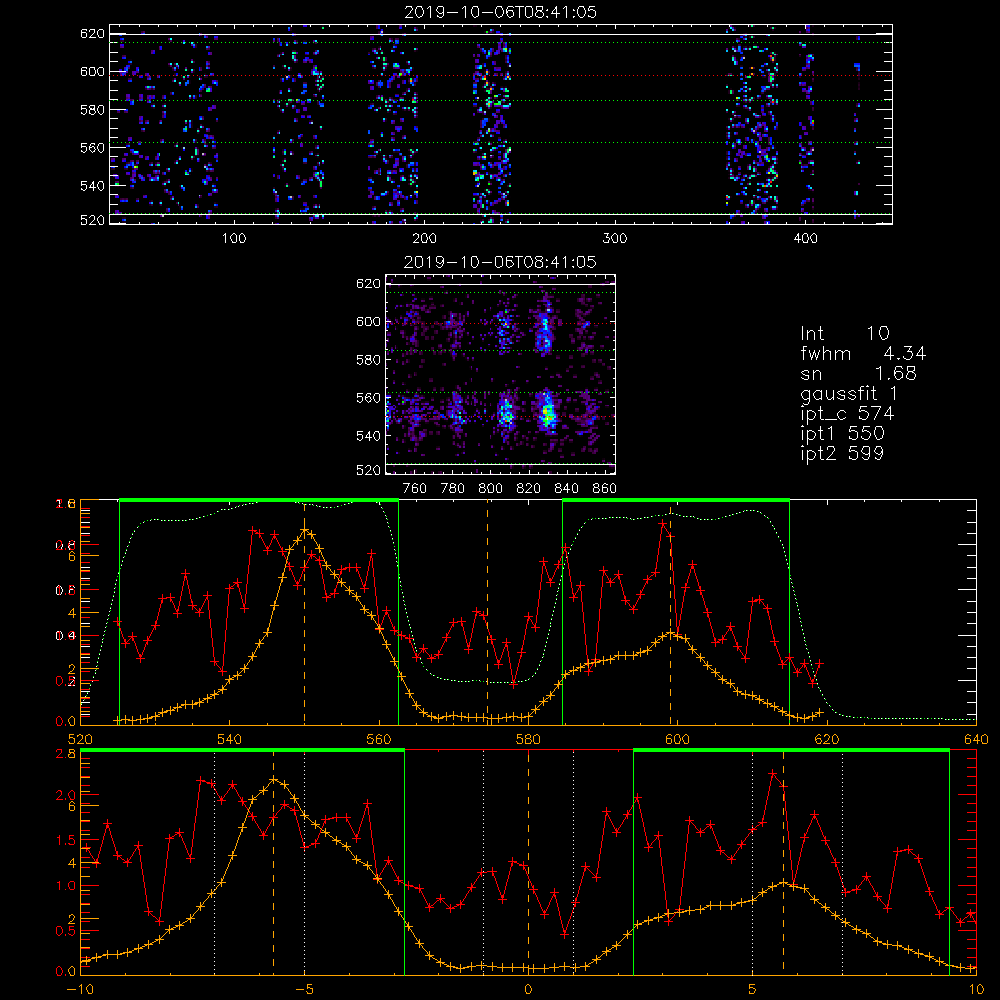
Task: Click x-axis label 640 of upper profile plot
Action: (976, 740)
